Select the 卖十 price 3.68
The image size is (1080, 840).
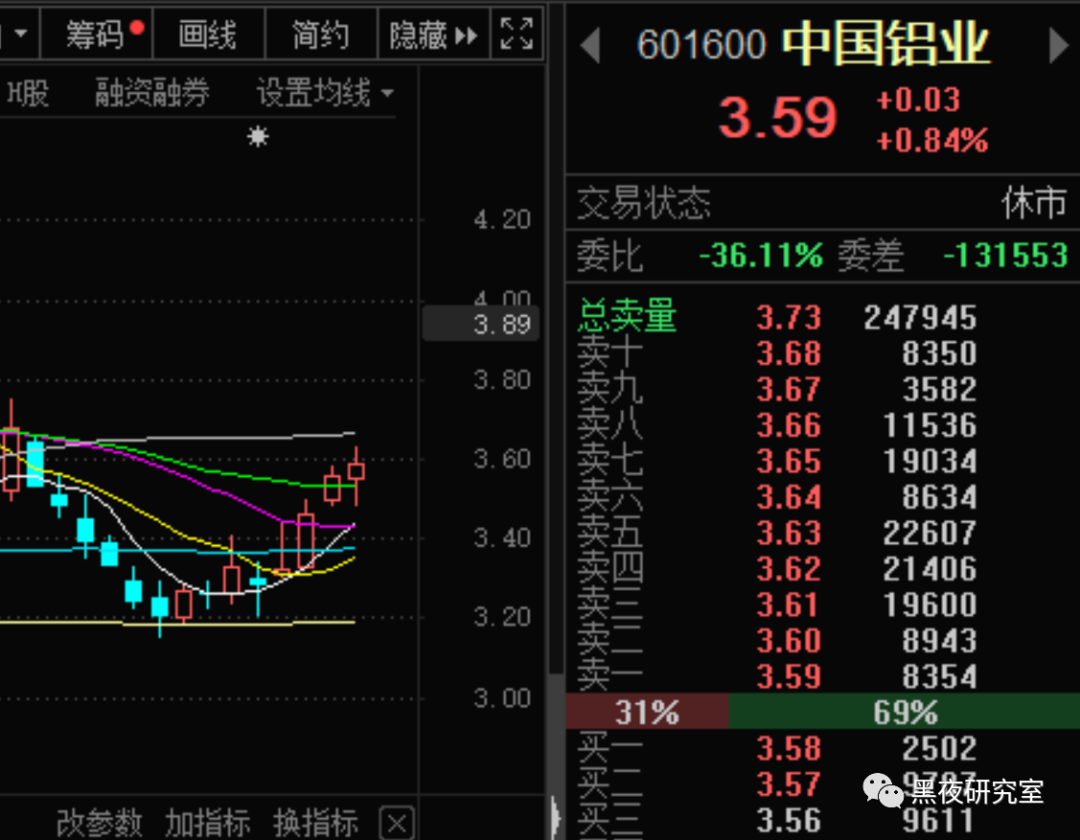click(789, 353)
